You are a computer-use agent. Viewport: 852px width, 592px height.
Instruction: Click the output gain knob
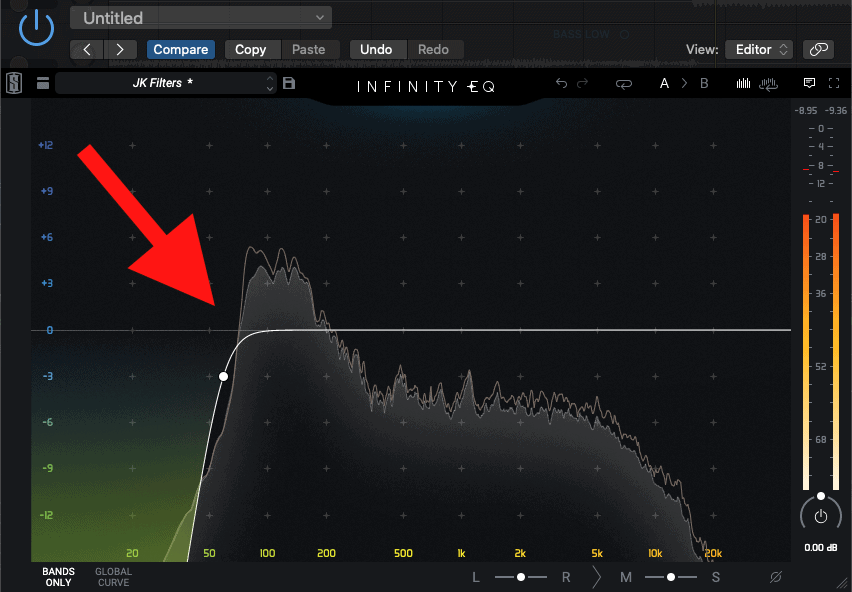pos(820,515)
